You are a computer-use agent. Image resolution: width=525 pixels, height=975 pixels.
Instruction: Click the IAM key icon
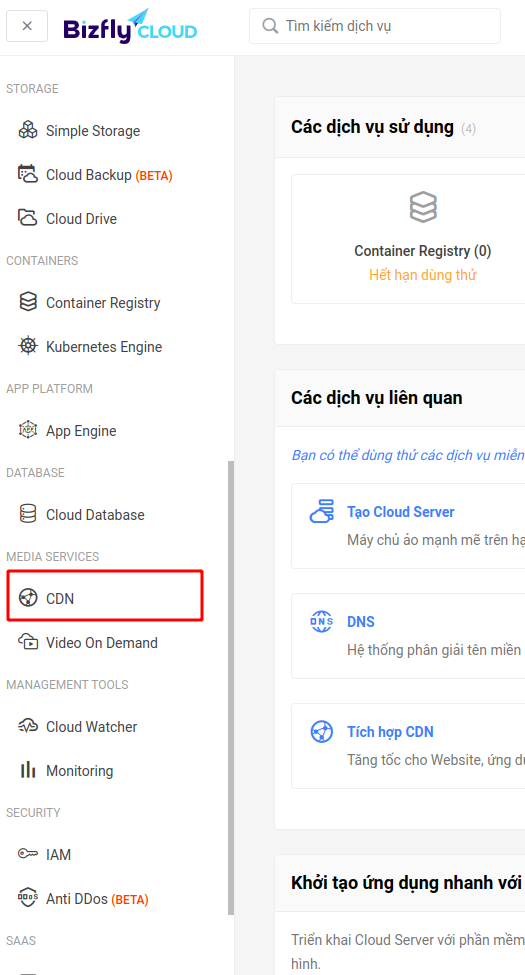click(x=28, y=854)
